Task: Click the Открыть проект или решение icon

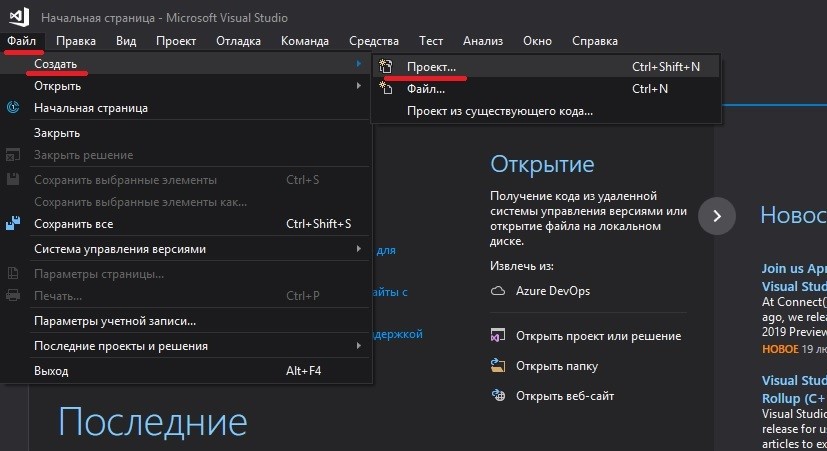Action: [x=498, y=336]
